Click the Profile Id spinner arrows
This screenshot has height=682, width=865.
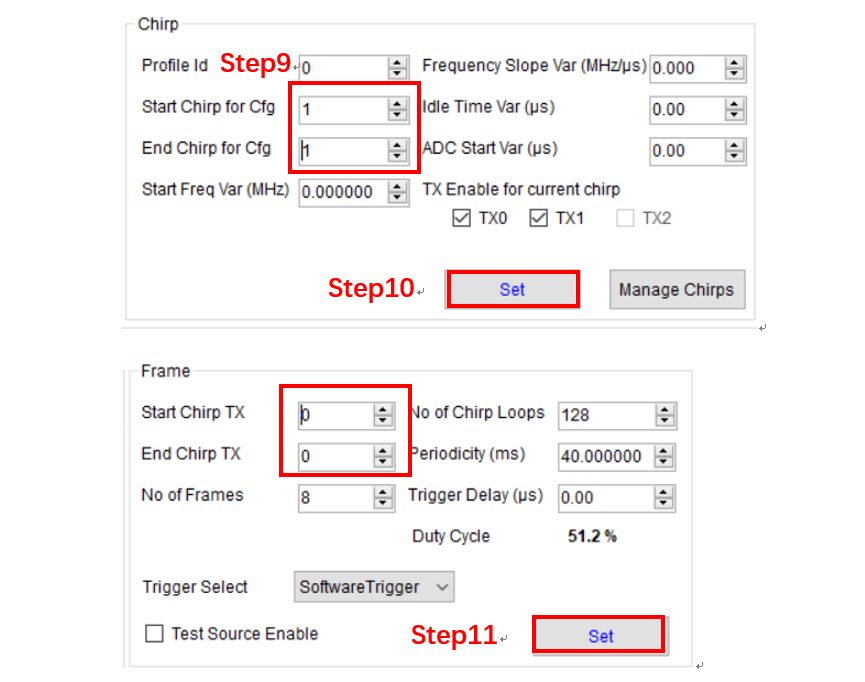397,67
